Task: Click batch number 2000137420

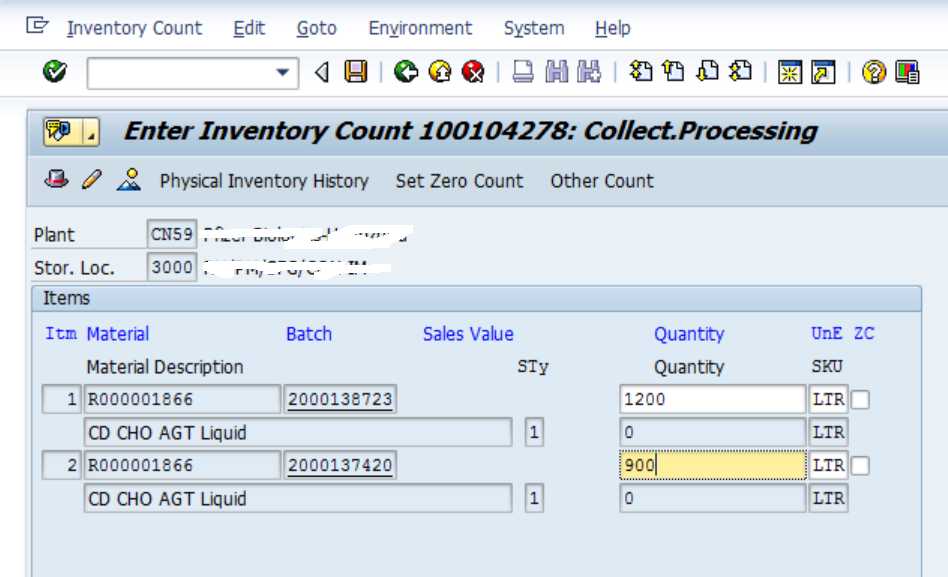Action: pyautogui.click(x=340, y=465)
